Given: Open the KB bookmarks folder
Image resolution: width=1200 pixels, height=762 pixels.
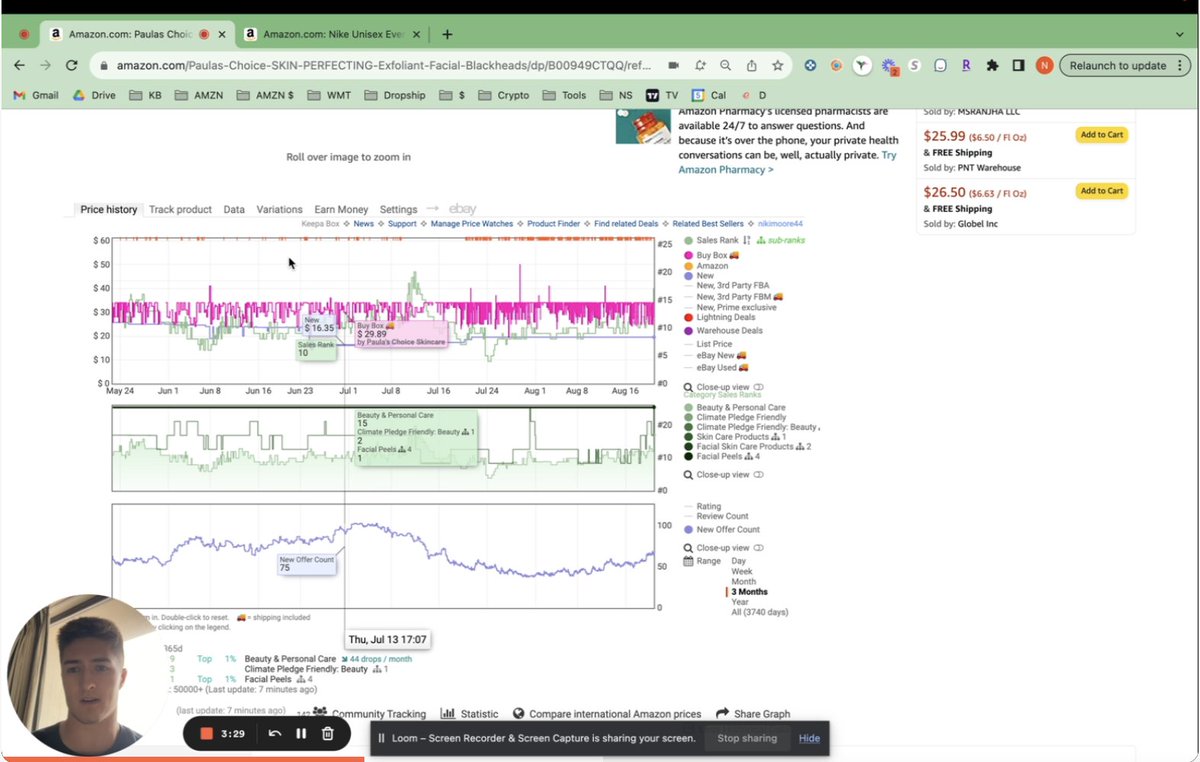Looking at the screenshot, I should (146, 95).
